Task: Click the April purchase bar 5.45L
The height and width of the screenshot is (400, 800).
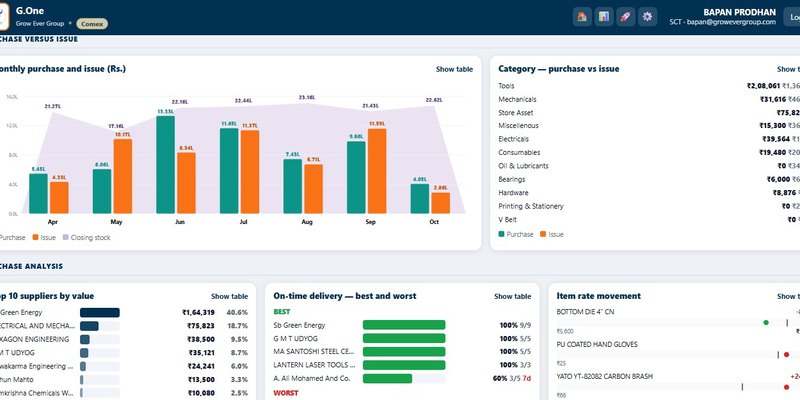Action: [x=38, y=193]
